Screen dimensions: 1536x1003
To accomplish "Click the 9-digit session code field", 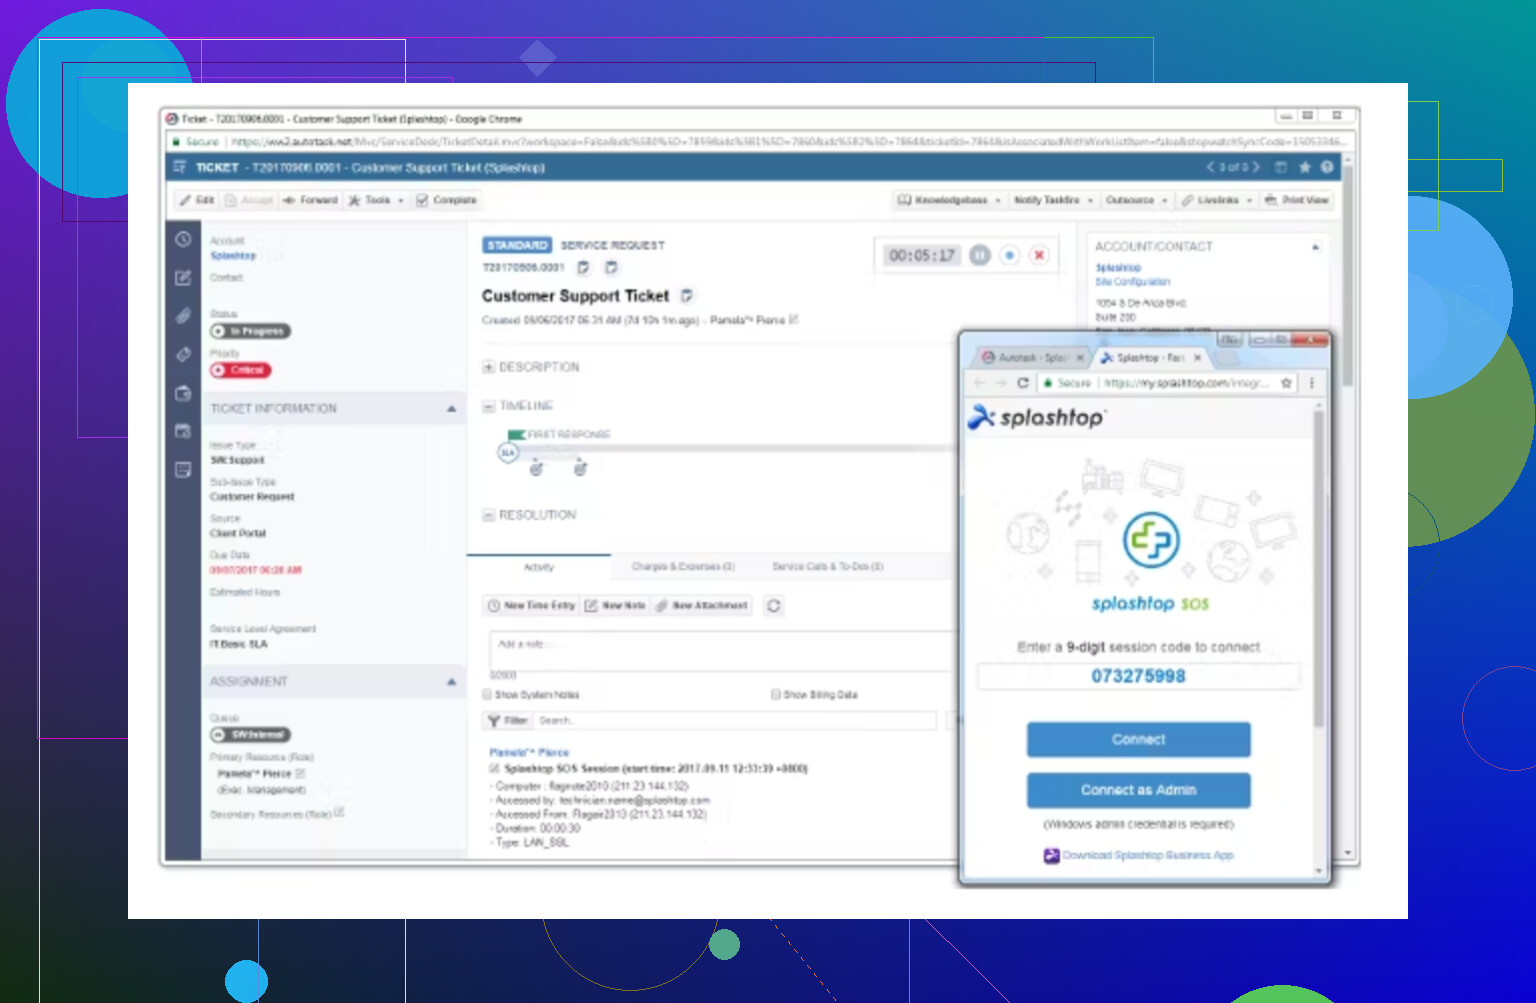I will pos(1138,676).
